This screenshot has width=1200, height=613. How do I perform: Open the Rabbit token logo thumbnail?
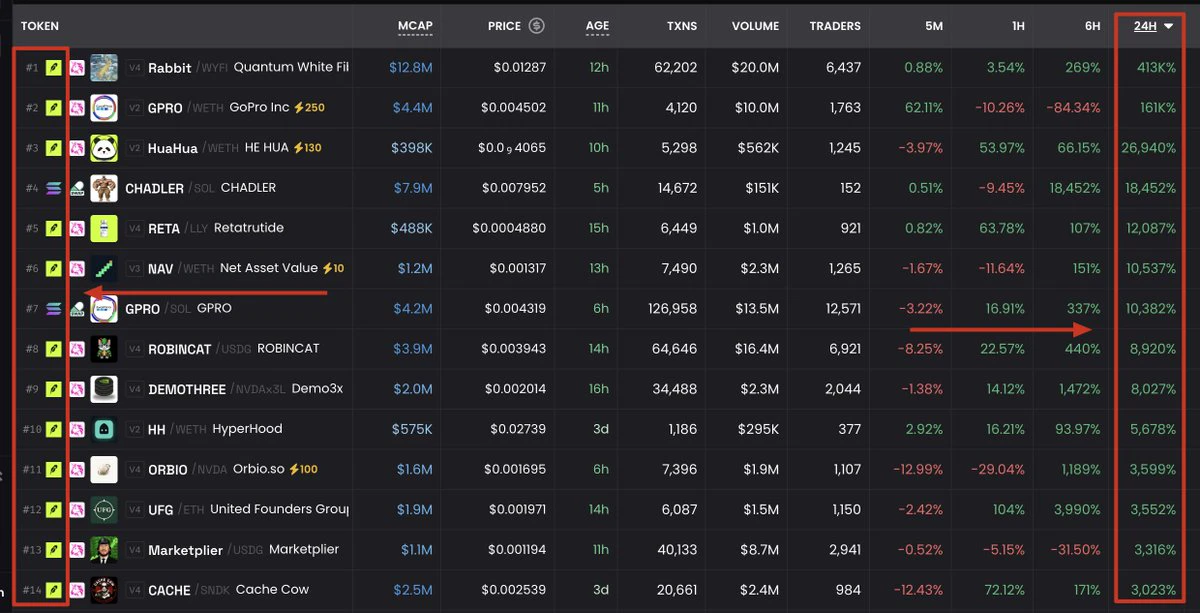point(104,68)
